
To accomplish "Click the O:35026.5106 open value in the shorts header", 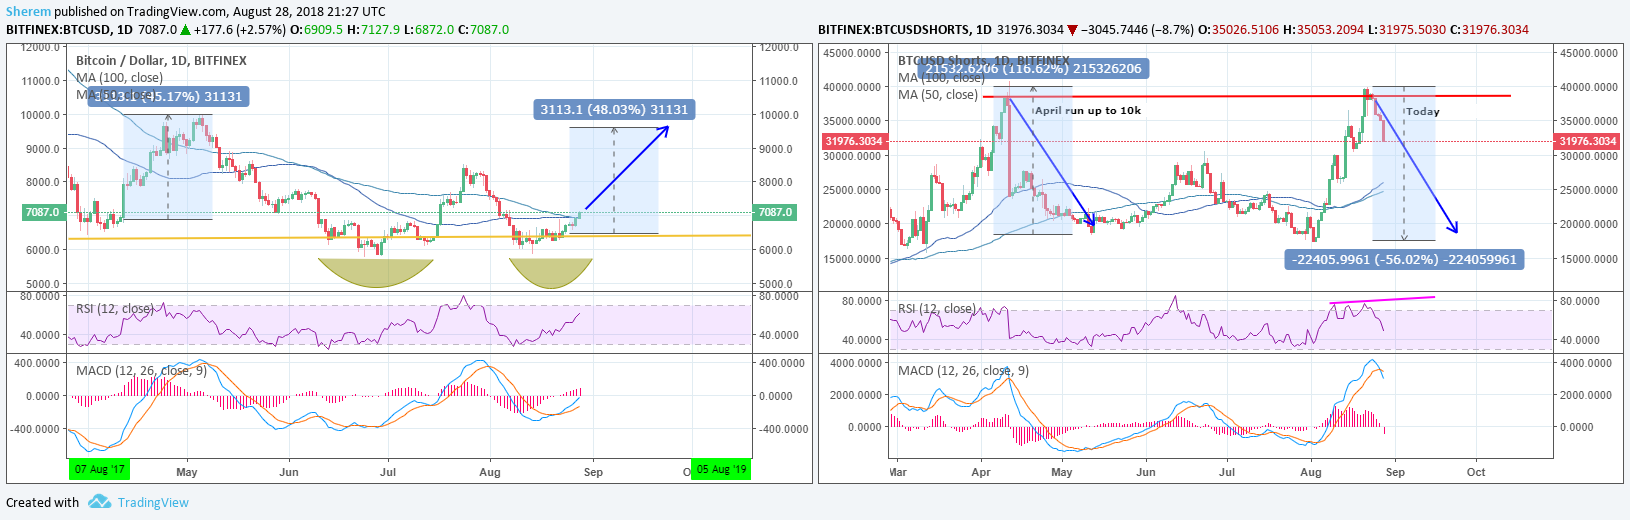I will click(x=1238, y=30).
